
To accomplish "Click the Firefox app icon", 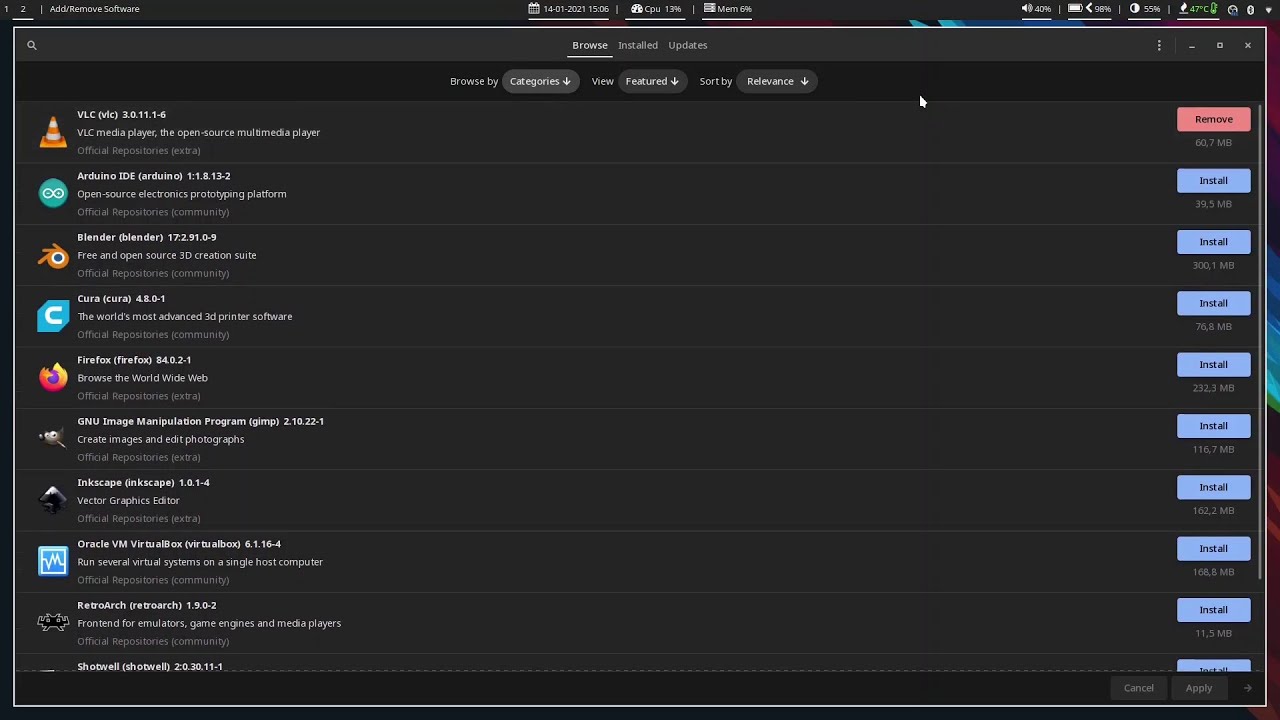I will (x=53, y=377).
